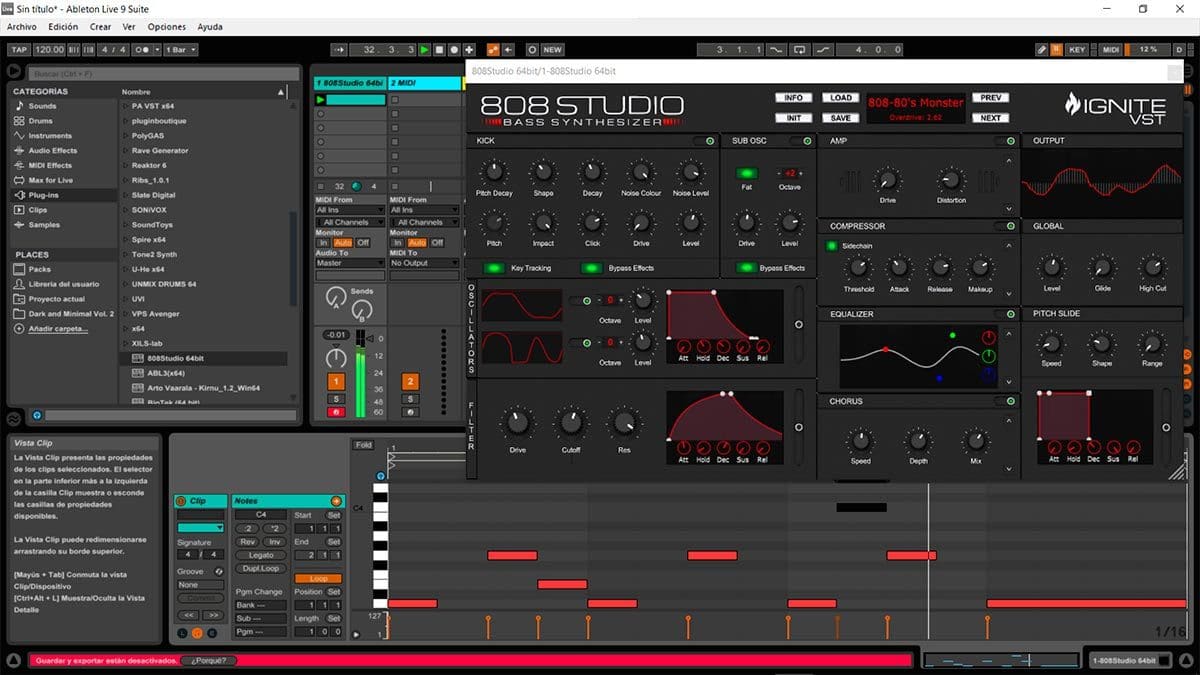Toggle the Sub Osc Fat switch
The width and height of the screenshot is (1200, 675).
pyautogui.click(x=747, y=173)
